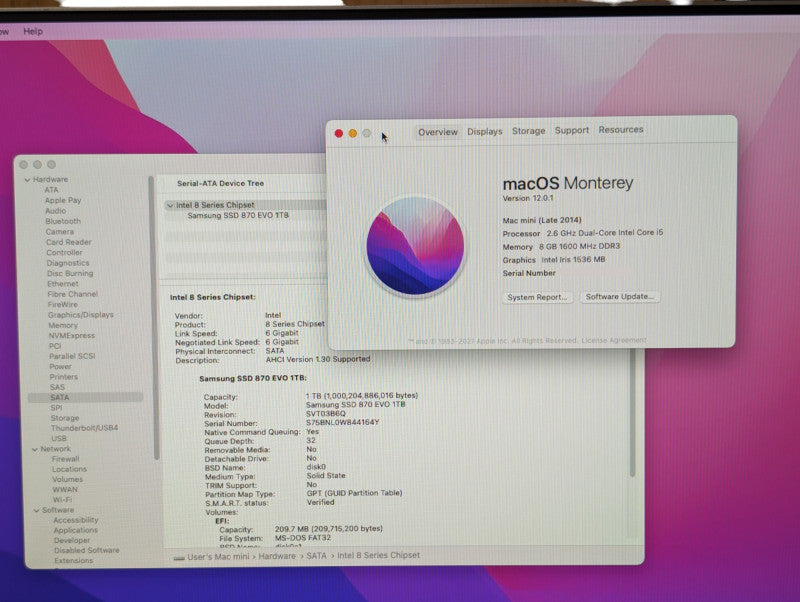Select the highlighted SATA sidebar entry
The height and width of the screenshot is (602, 800).
coord(85,397)
